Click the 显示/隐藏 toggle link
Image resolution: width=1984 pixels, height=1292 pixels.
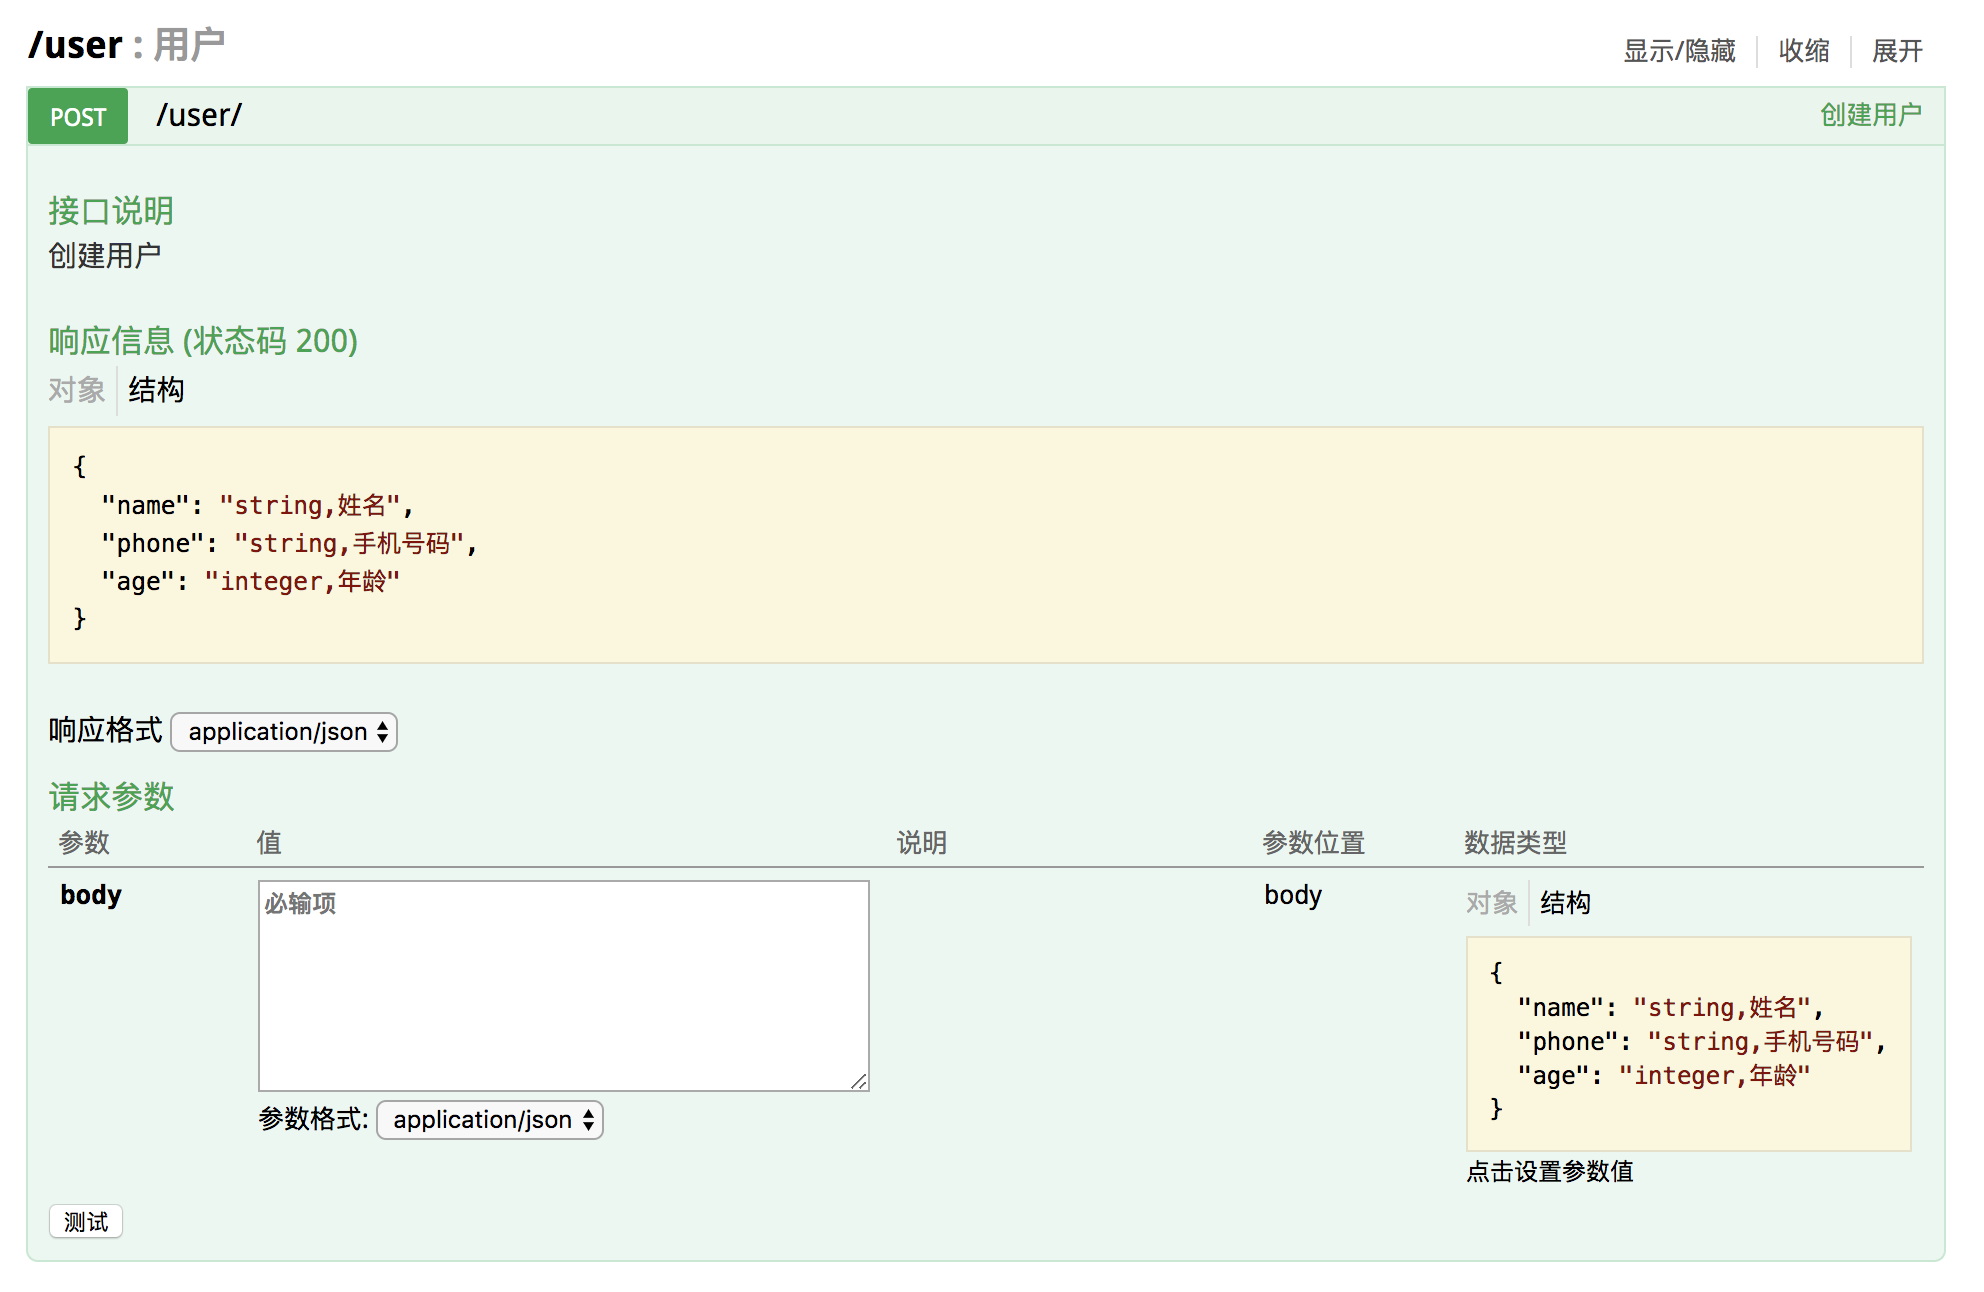(1678, 51)
